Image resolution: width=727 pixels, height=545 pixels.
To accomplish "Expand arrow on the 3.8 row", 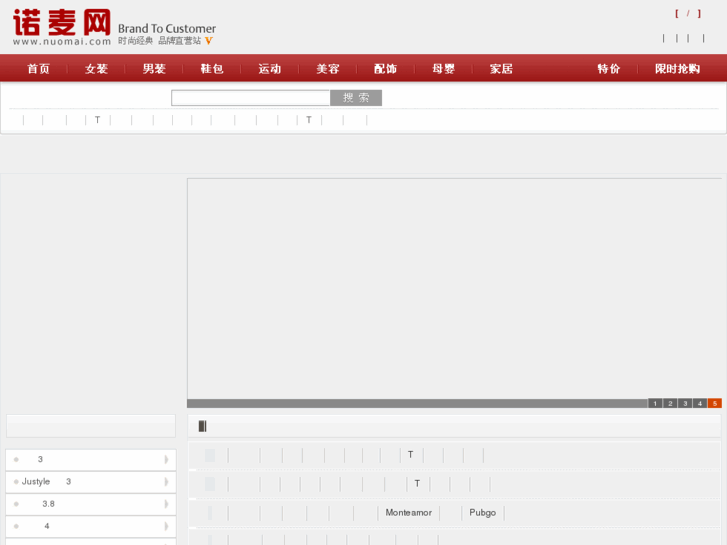I will pos(166,504).
